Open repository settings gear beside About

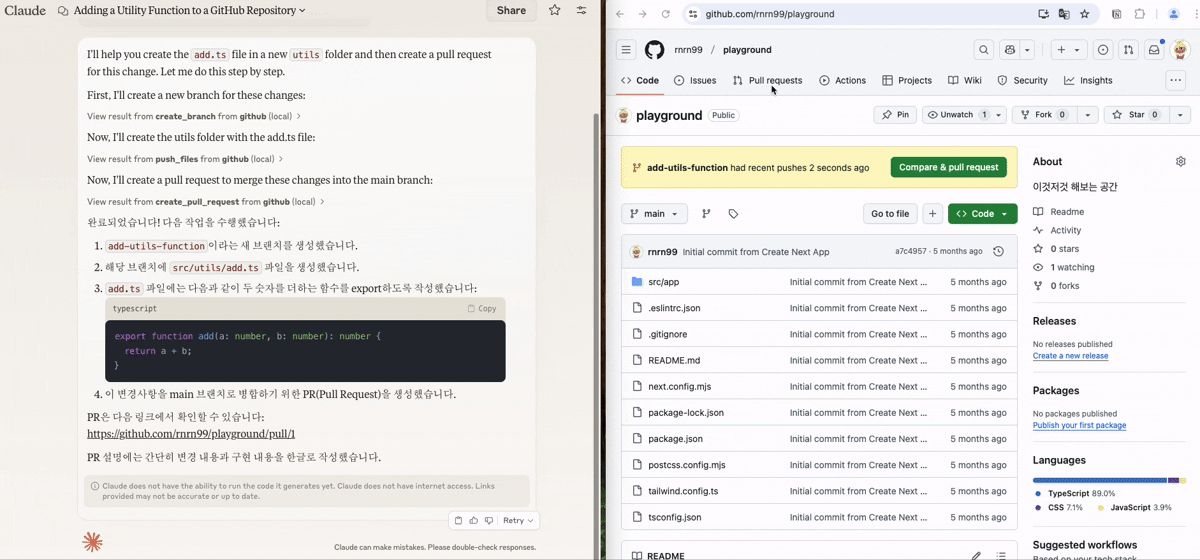coord(1181,161)
